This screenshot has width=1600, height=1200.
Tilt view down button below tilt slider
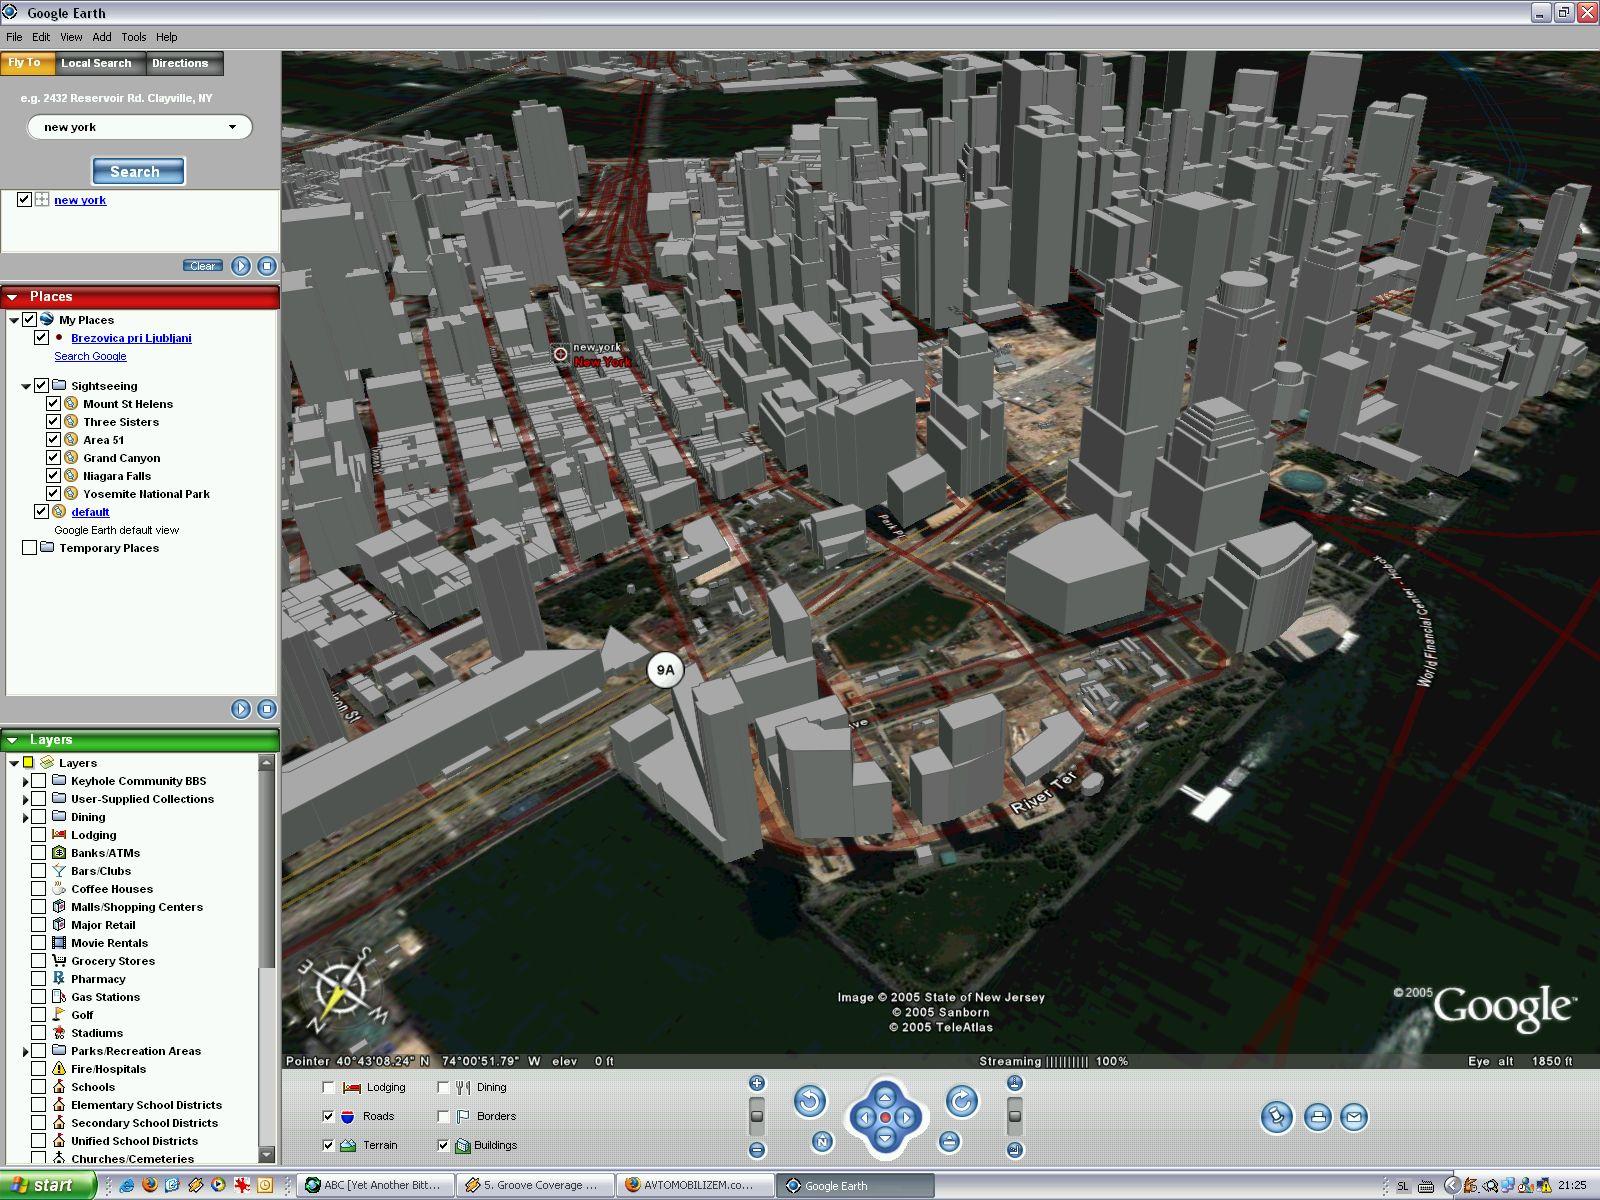(x=1015, y=1150)
